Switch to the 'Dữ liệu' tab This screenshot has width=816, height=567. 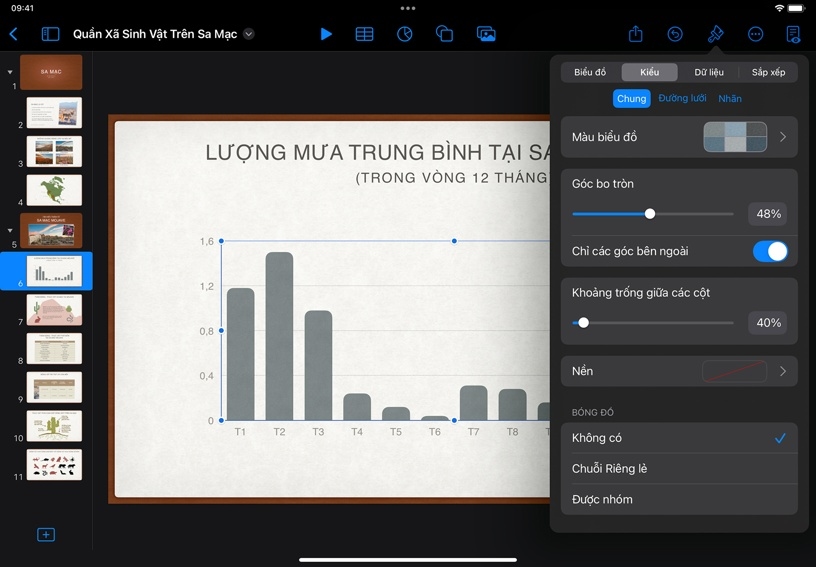(x=709, y=72)
